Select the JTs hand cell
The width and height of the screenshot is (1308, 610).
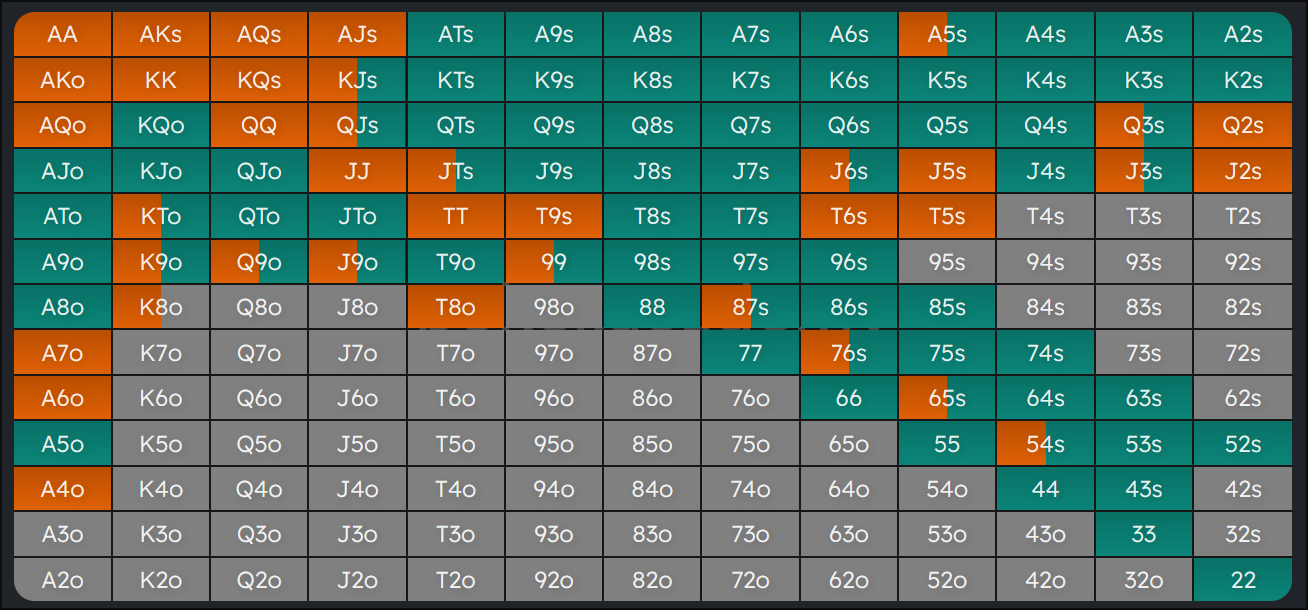coord(456,171)
